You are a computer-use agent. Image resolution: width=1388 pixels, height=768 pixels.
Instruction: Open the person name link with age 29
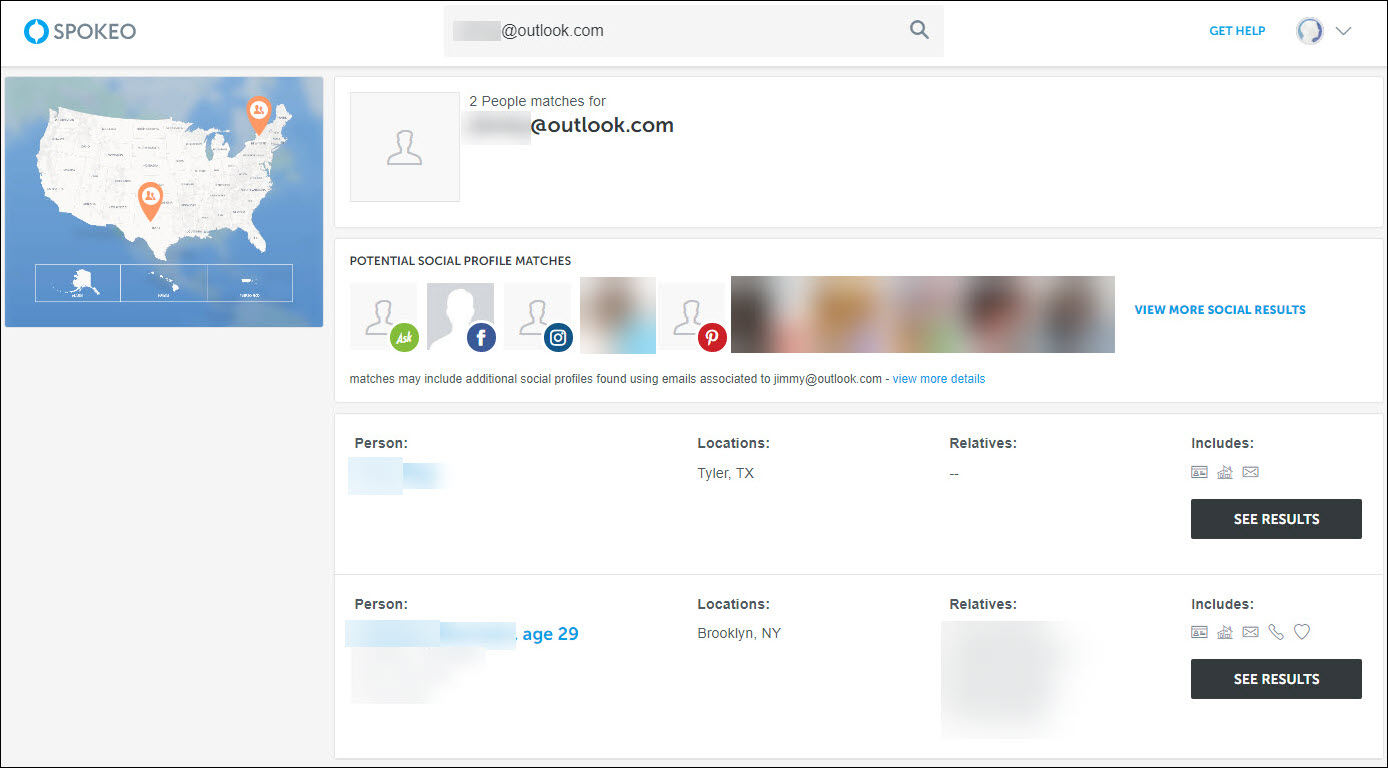click(x=462, y=634)
